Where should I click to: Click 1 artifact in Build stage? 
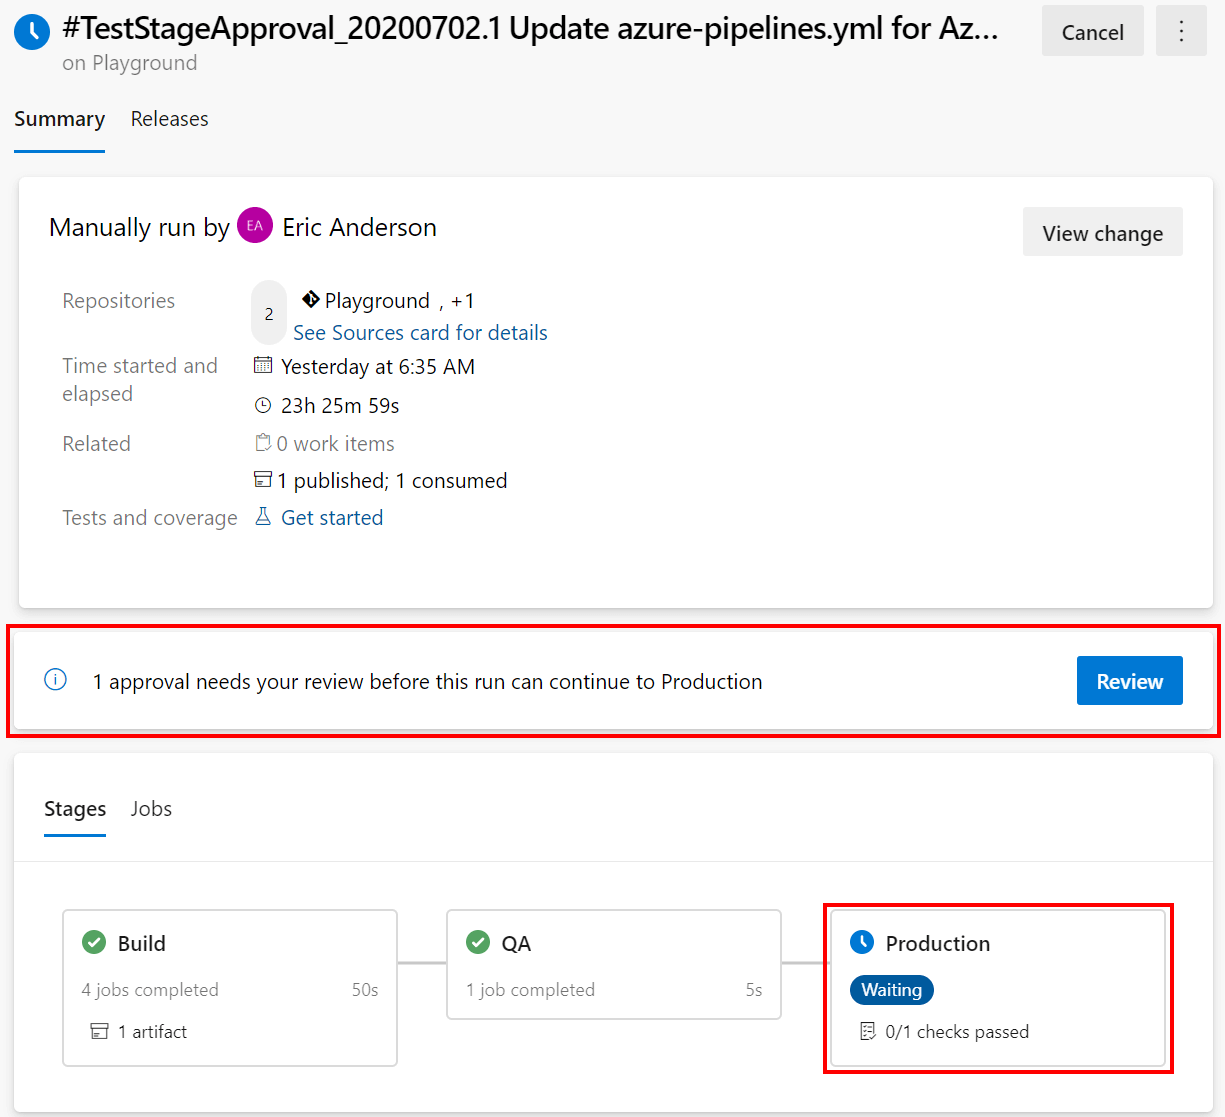(152, 1031)
